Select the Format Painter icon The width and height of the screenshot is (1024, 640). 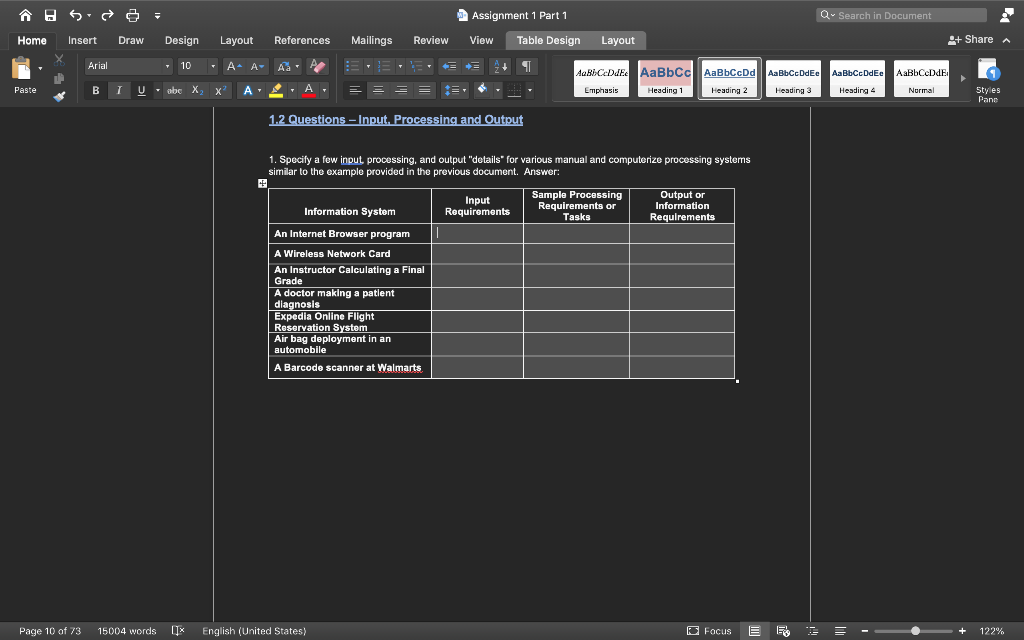tap(59, 98)
